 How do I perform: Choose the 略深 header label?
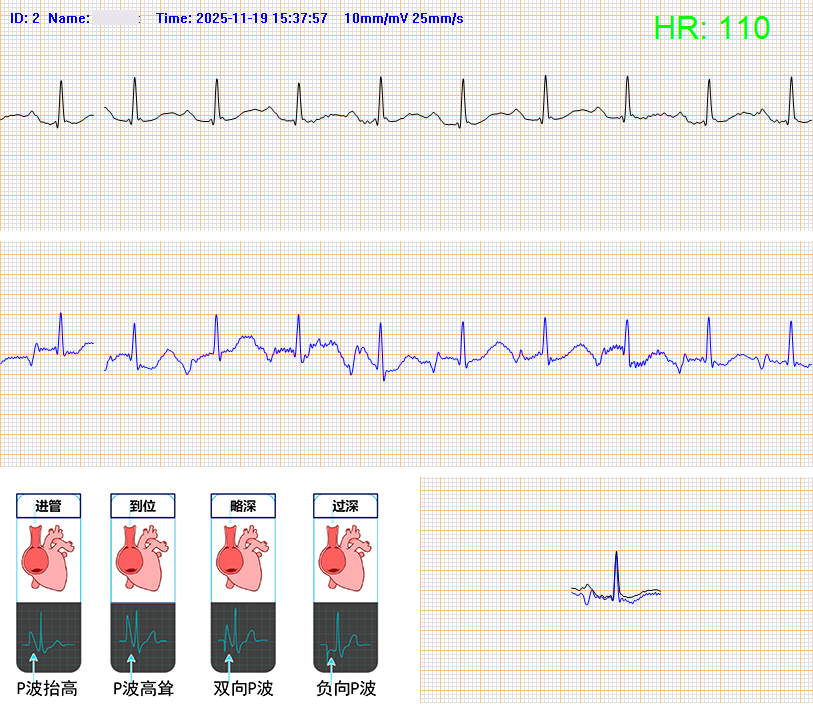(x=244, y=507)
